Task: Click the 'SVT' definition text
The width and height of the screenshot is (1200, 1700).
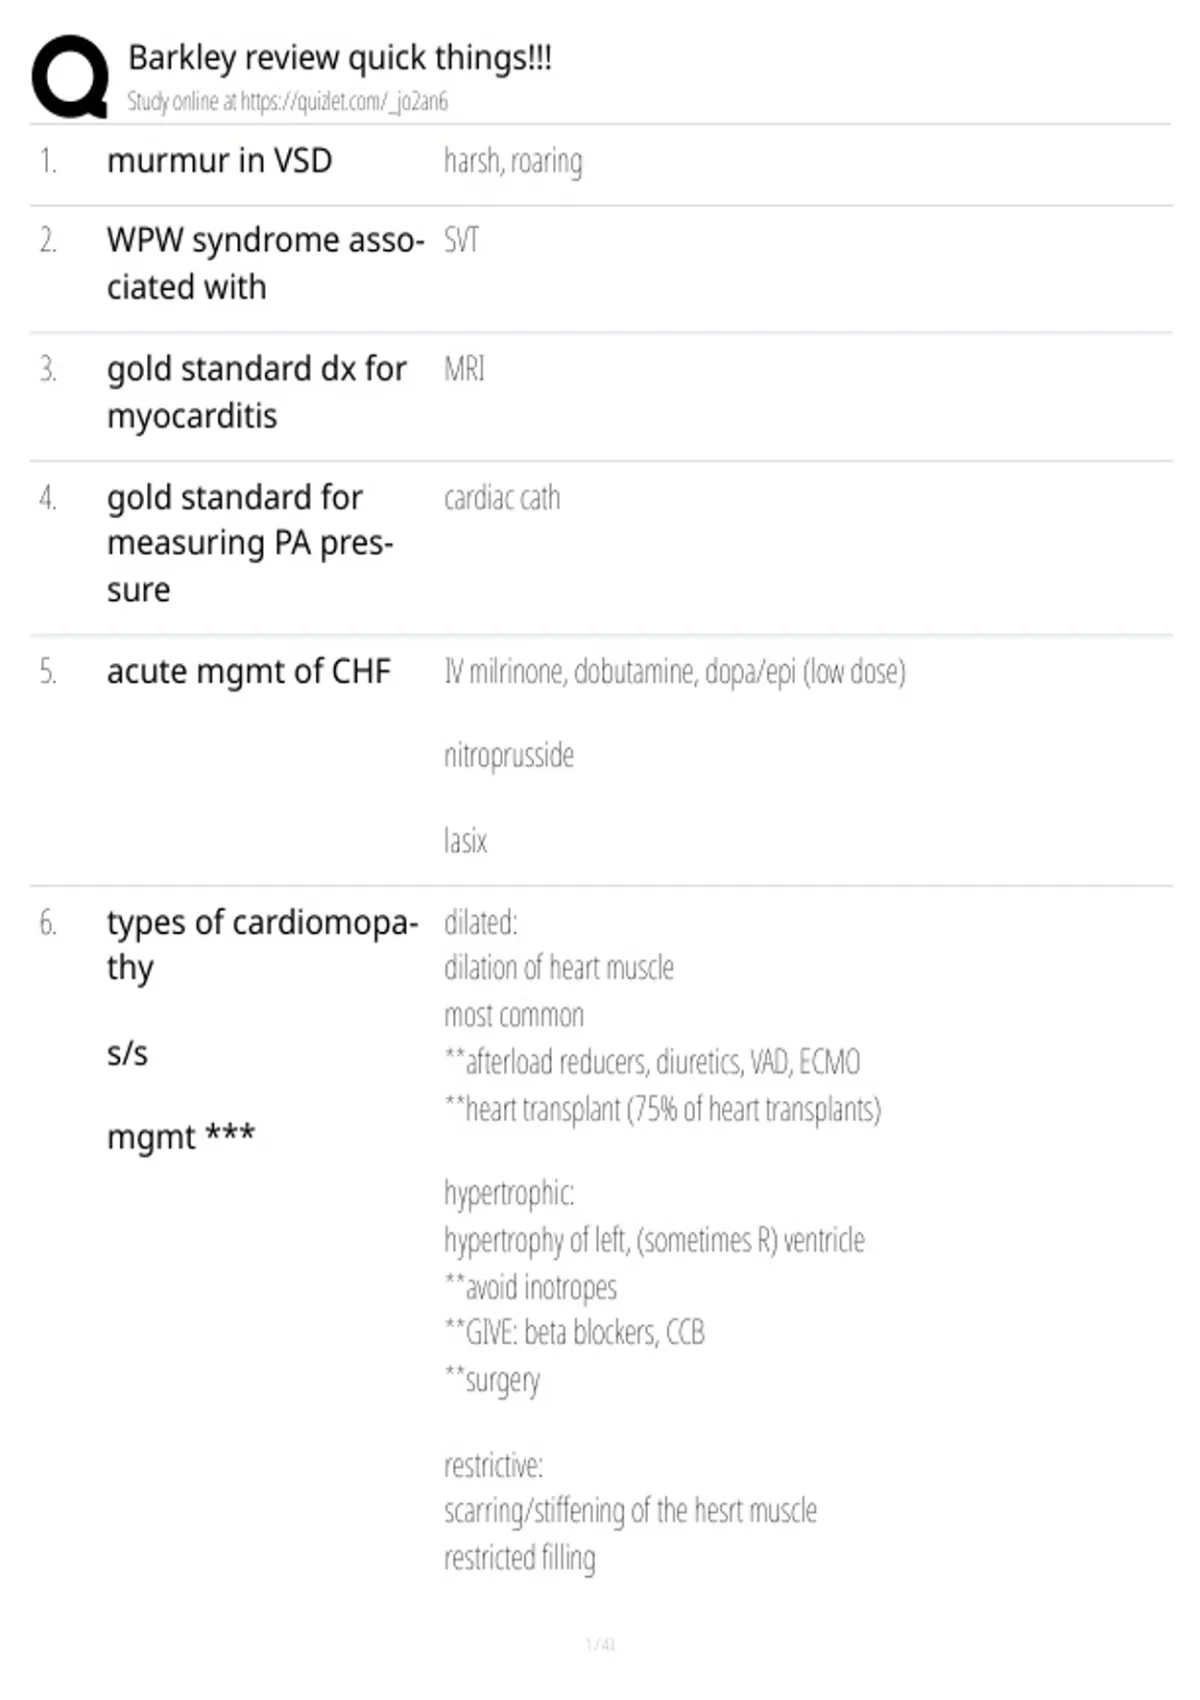Action: coord(461,240)
